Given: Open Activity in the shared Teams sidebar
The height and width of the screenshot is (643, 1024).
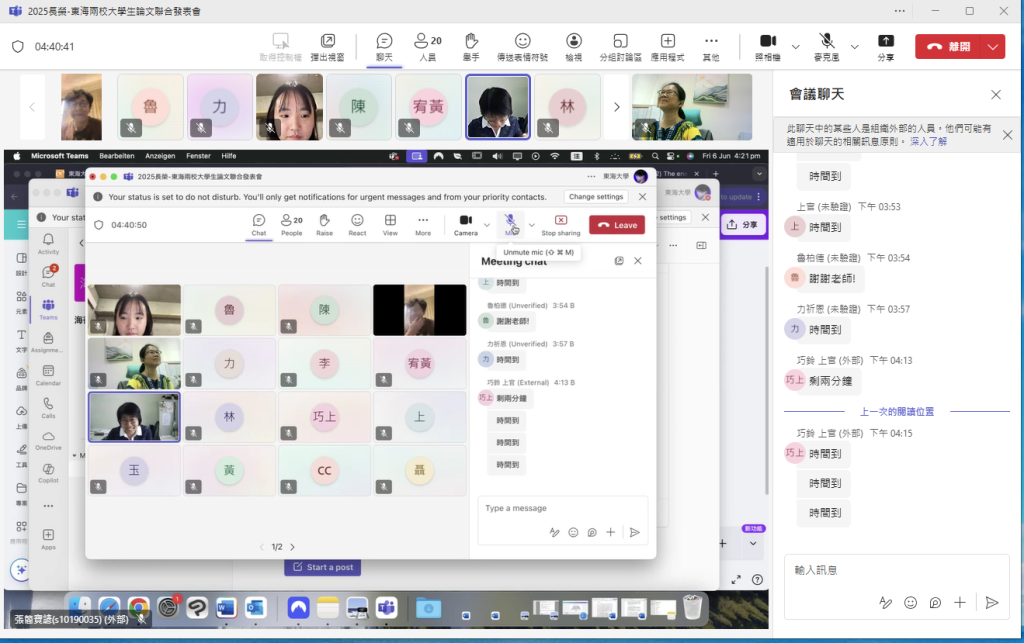Looking at the screenshot, I should coord(48,244).
